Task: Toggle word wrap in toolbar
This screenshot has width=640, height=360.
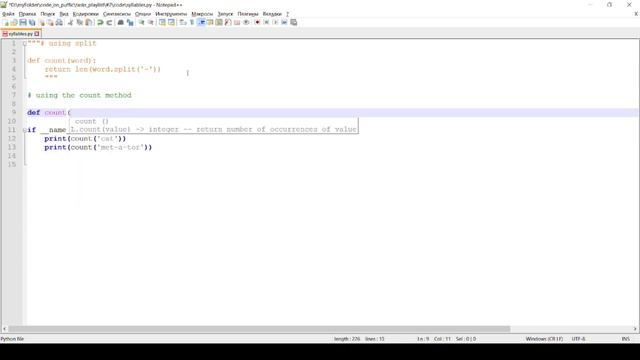Action: 183,22
